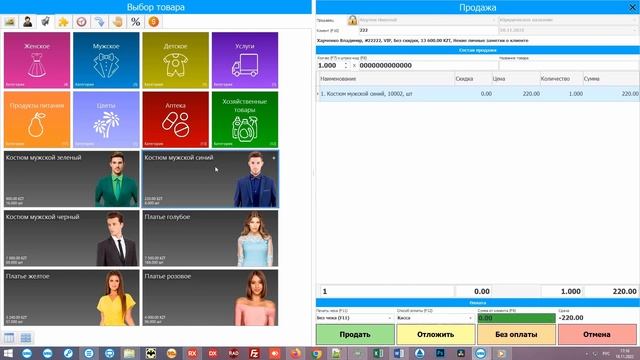Click the yellow puzzle piece icon
This screenshot has height=360, width=640.
63,22
